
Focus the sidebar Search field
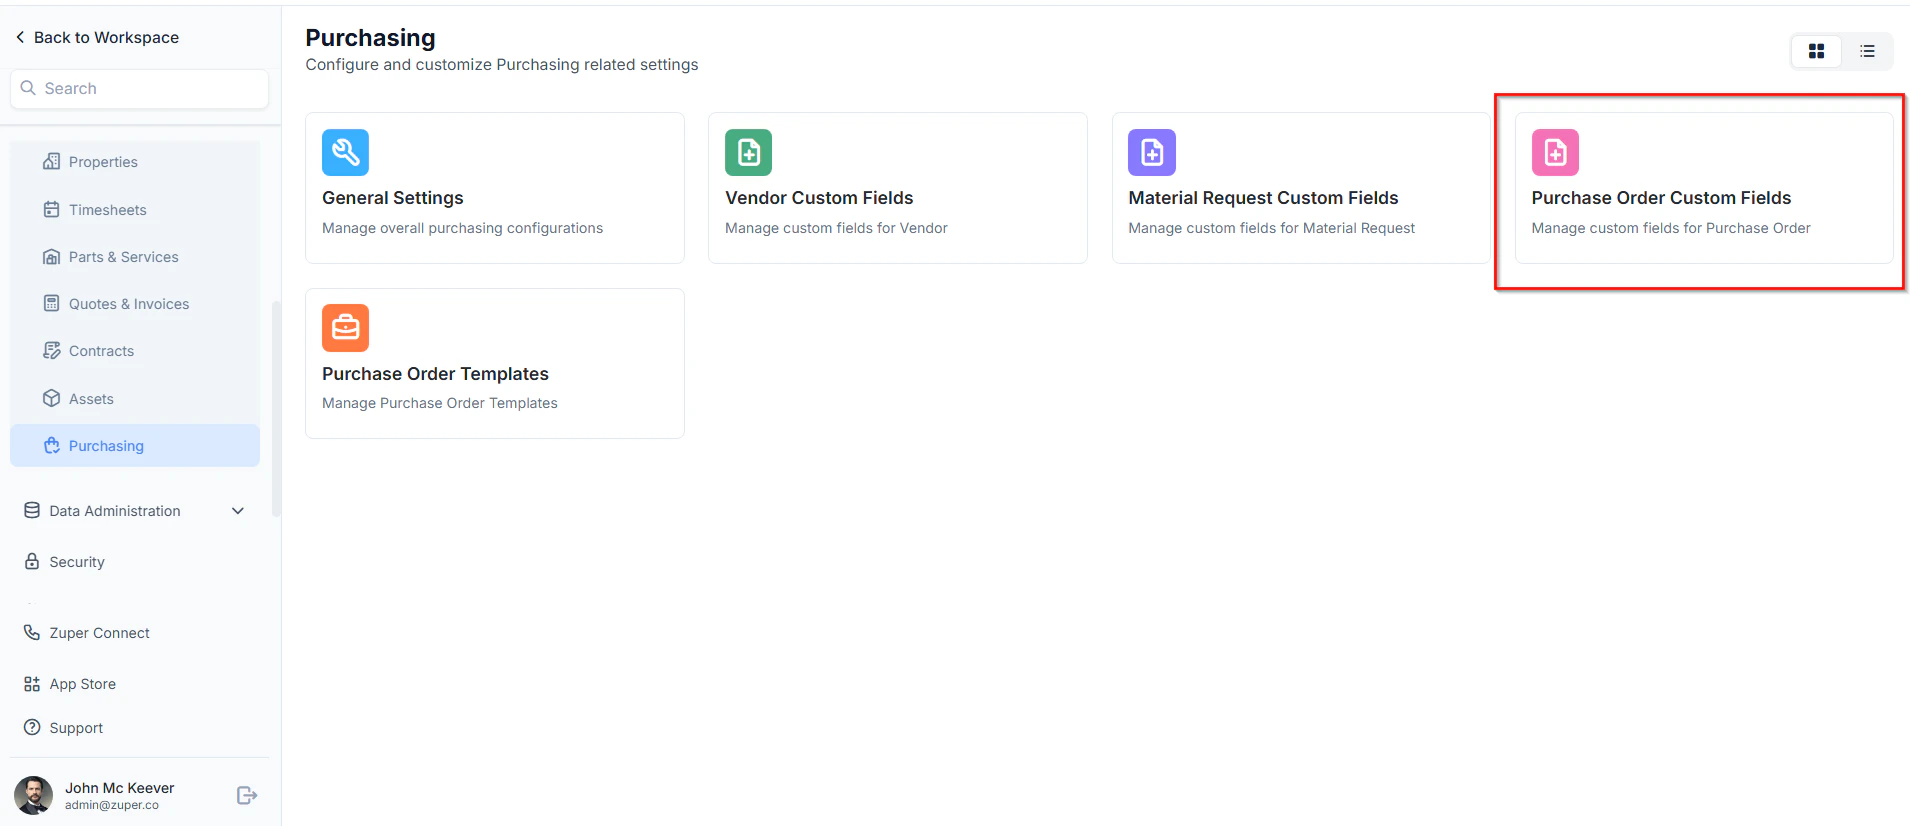click(139, 88)
